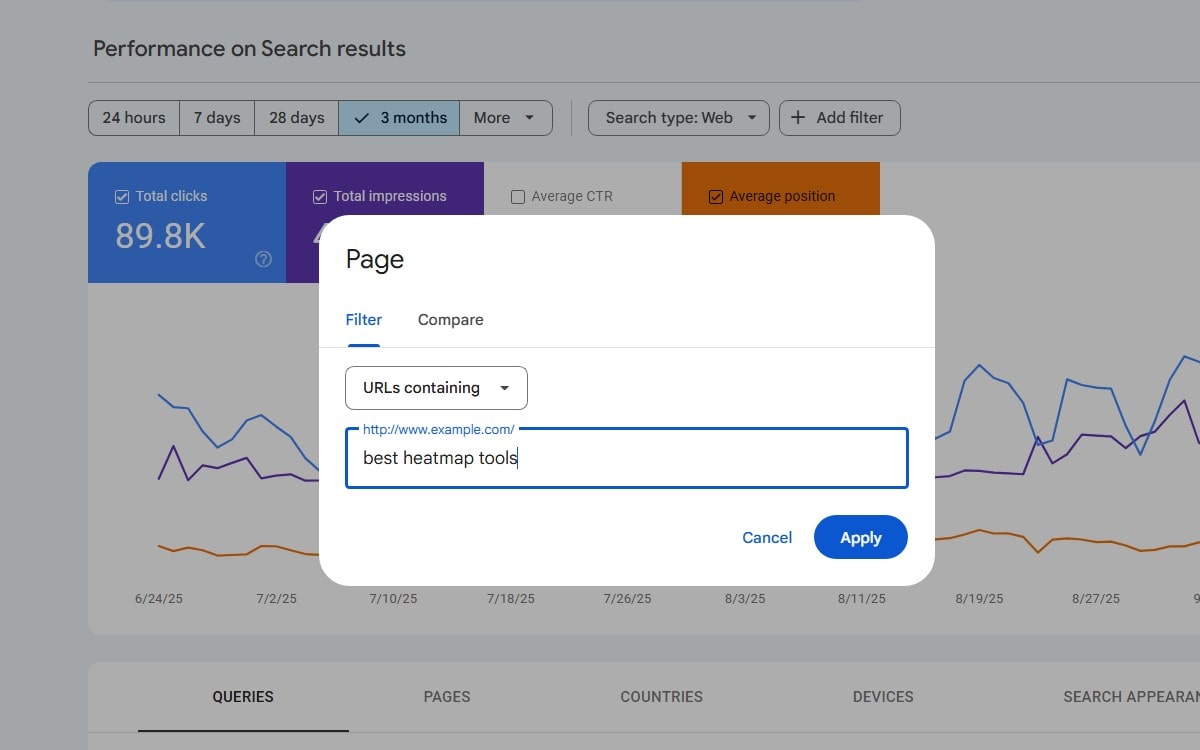The width and height of the screenshot is (1200, 750).
Task: Open the PAGES tab
Action: tap(447, 697)
